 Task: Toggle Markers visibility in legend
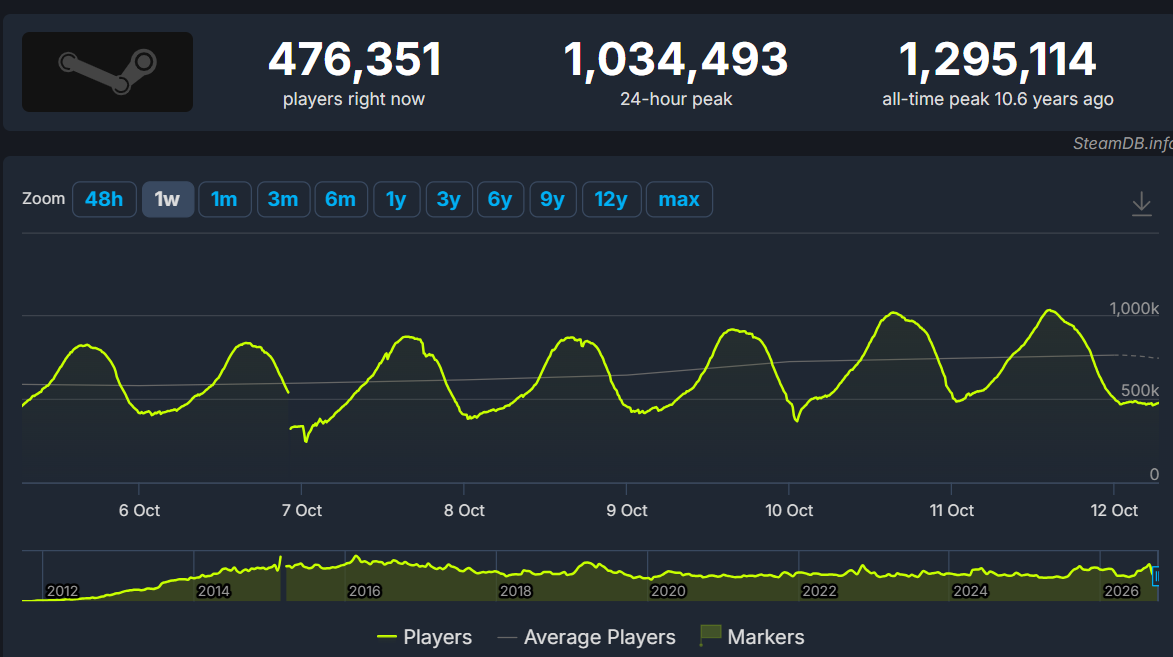point(752,637)
